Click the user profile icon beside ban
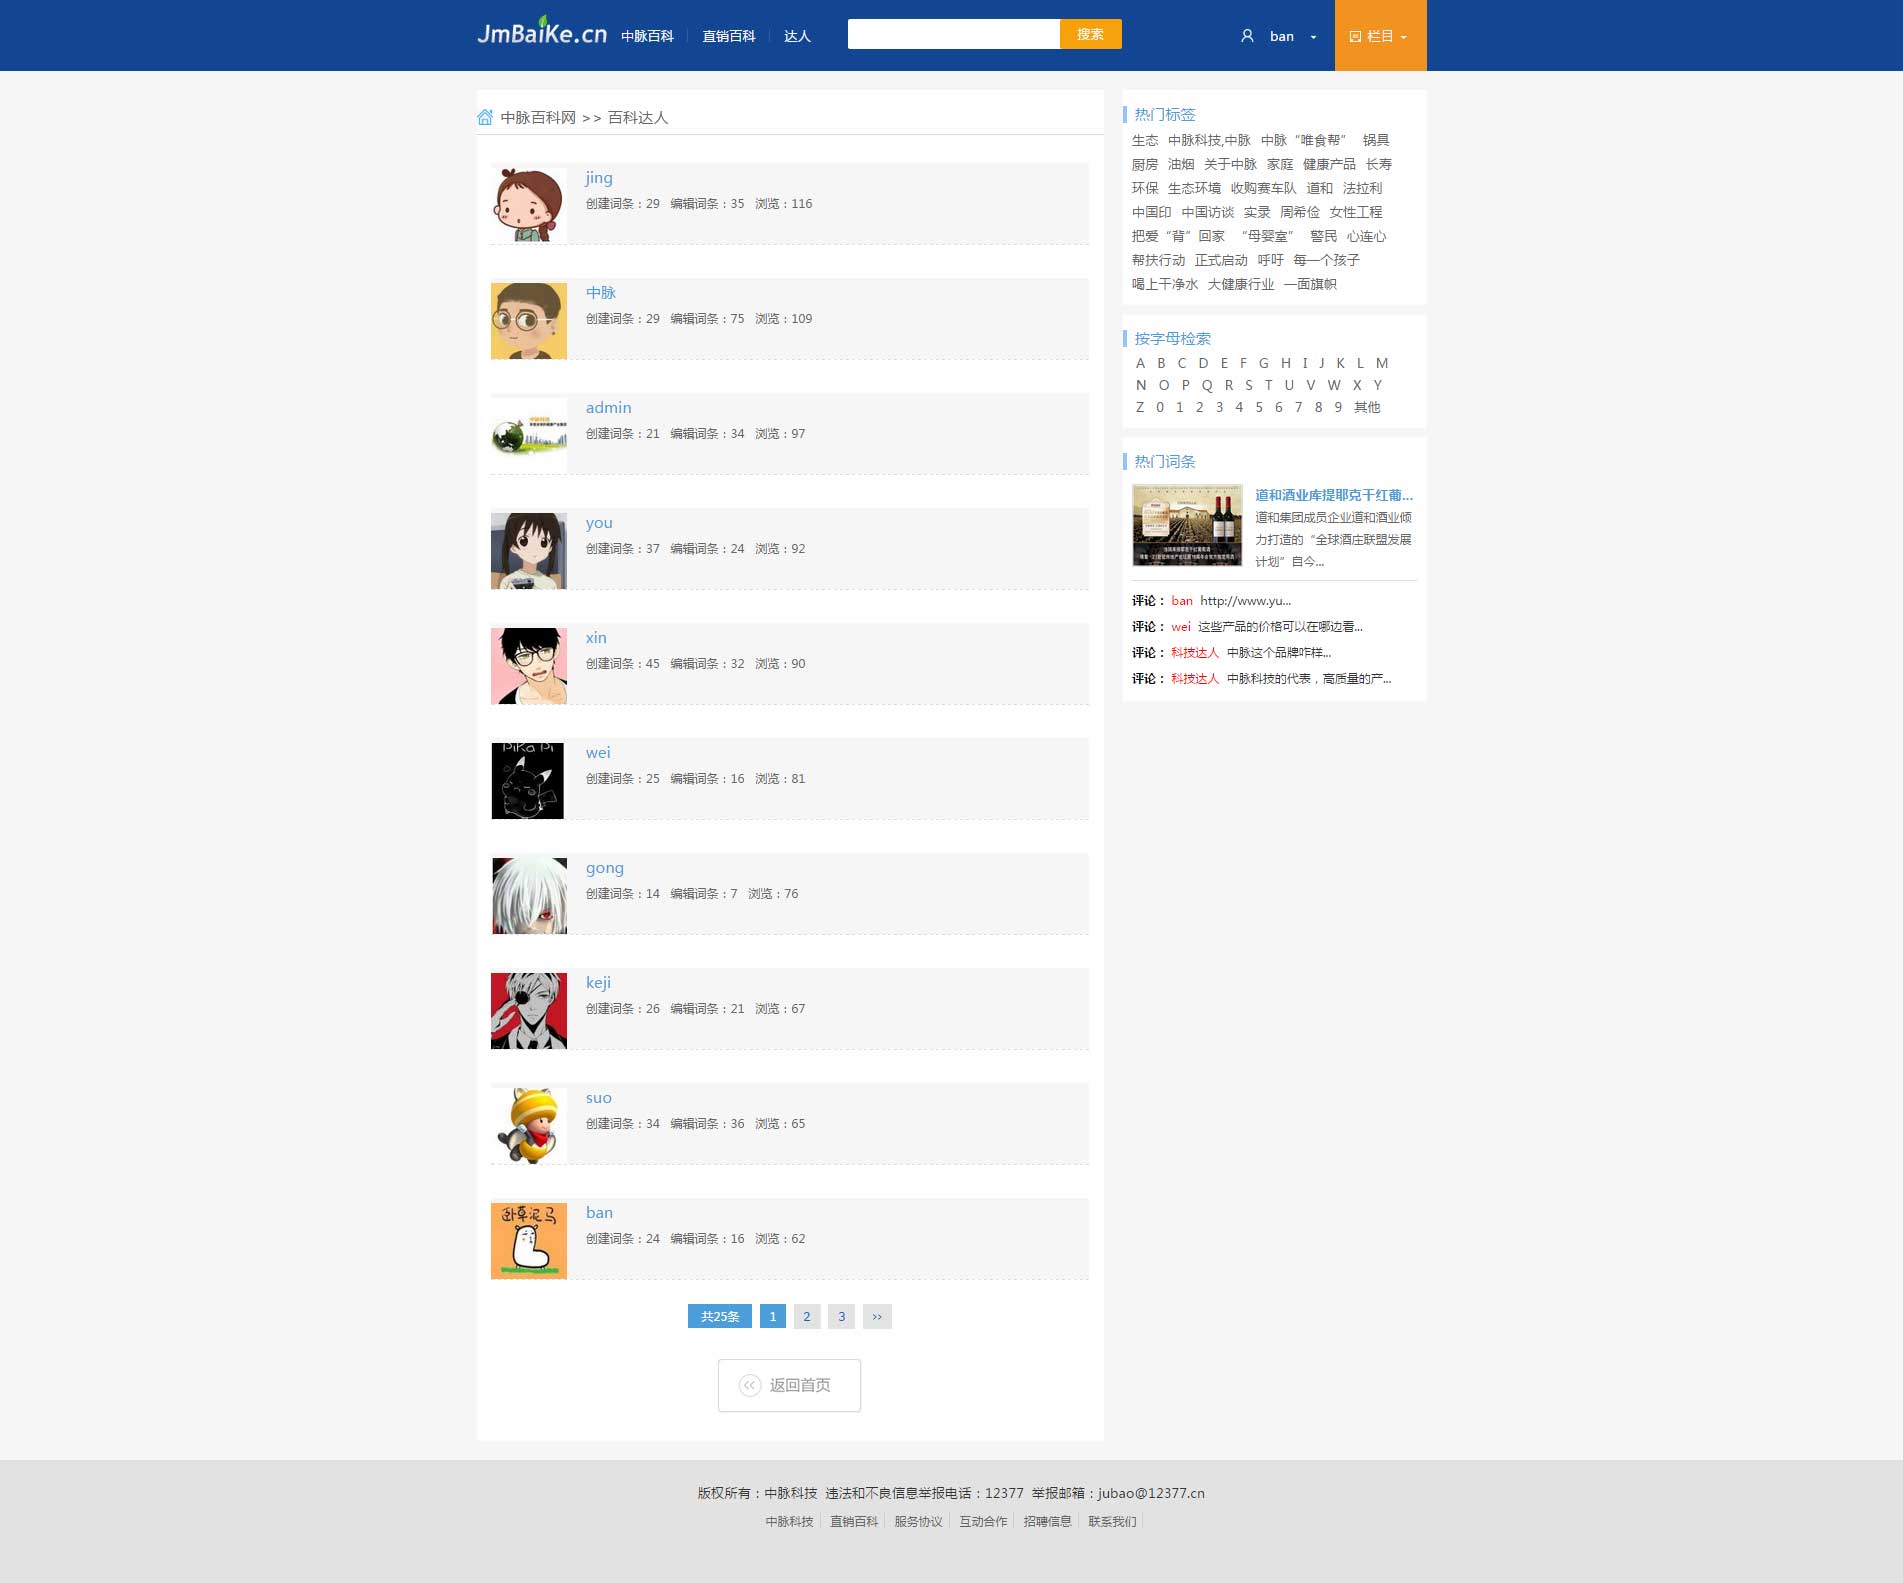1903x1583 pixels. coord(1247,36)
